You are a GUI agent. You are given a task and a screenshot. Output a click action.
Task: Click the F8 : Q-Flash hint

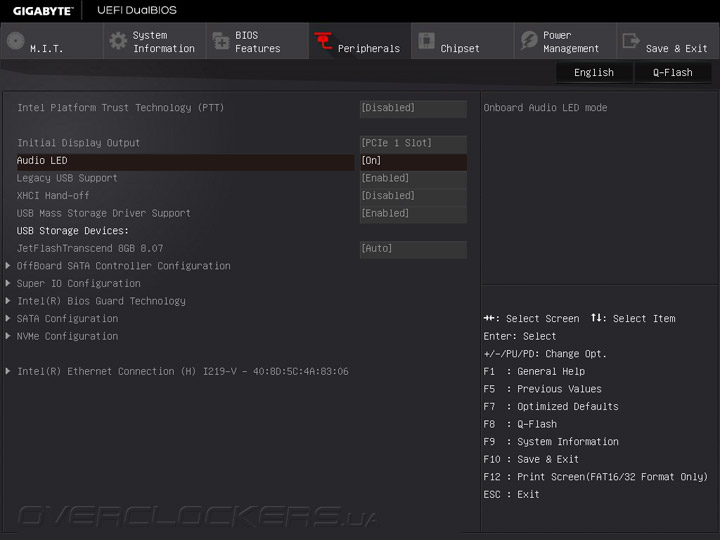(520, 424)
